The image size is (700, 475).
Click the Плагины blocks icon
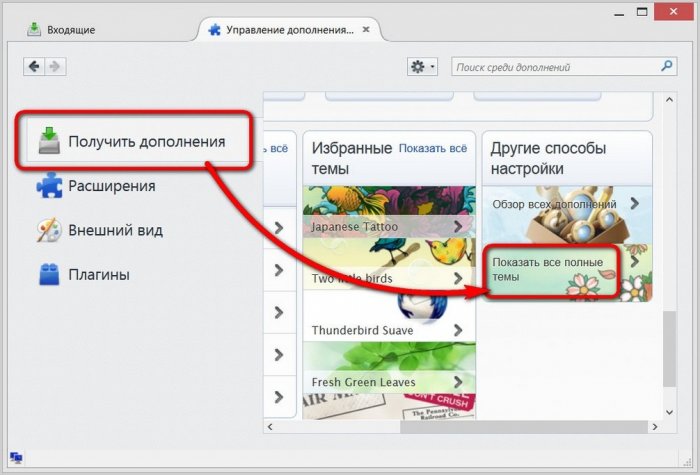[x=50, y=274]
